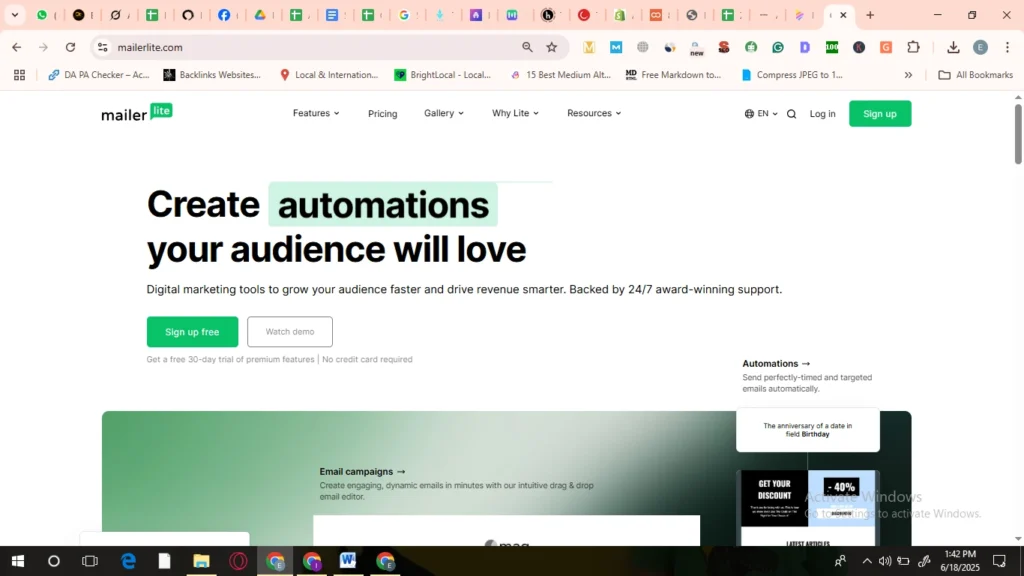Switch to the Facebook tab
Viewport: 1024px width, 576px height.
[x=224, y=15]
